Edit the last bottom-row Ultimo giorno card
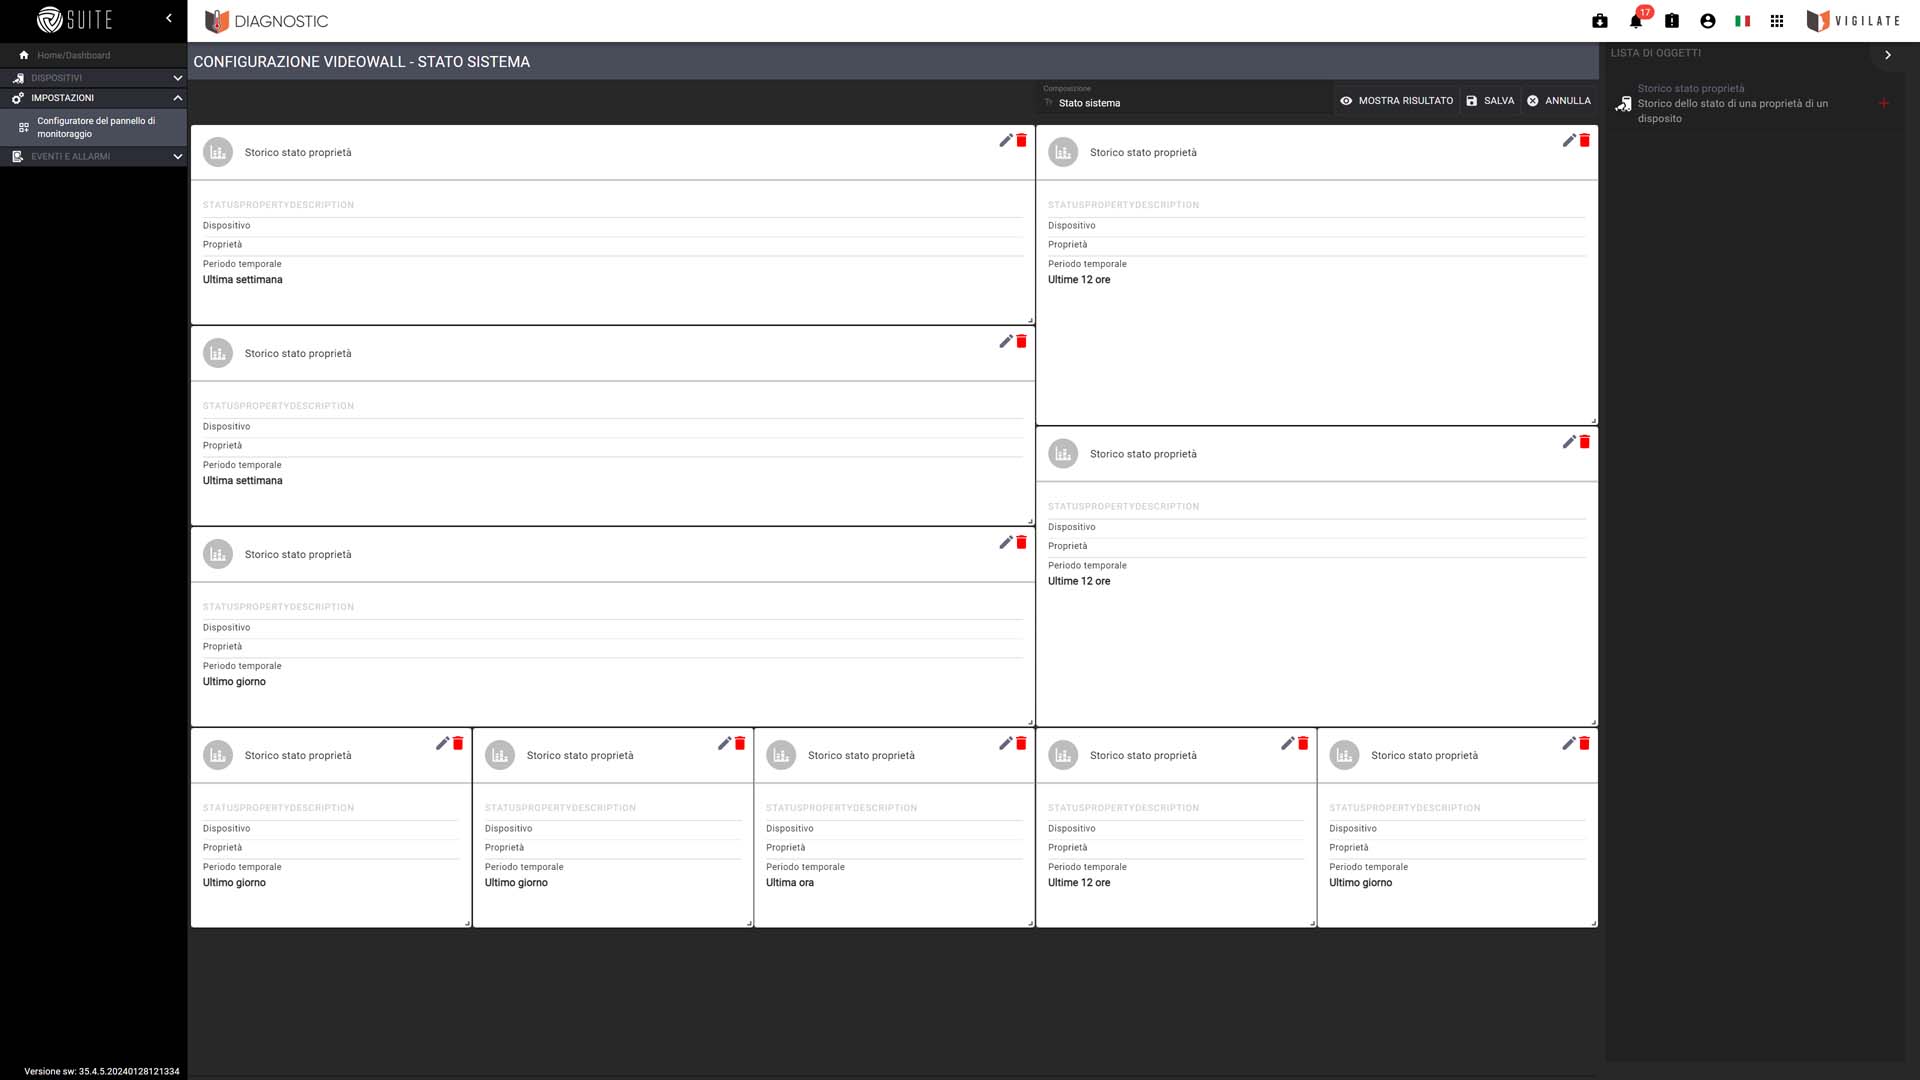 point(1569,744)
